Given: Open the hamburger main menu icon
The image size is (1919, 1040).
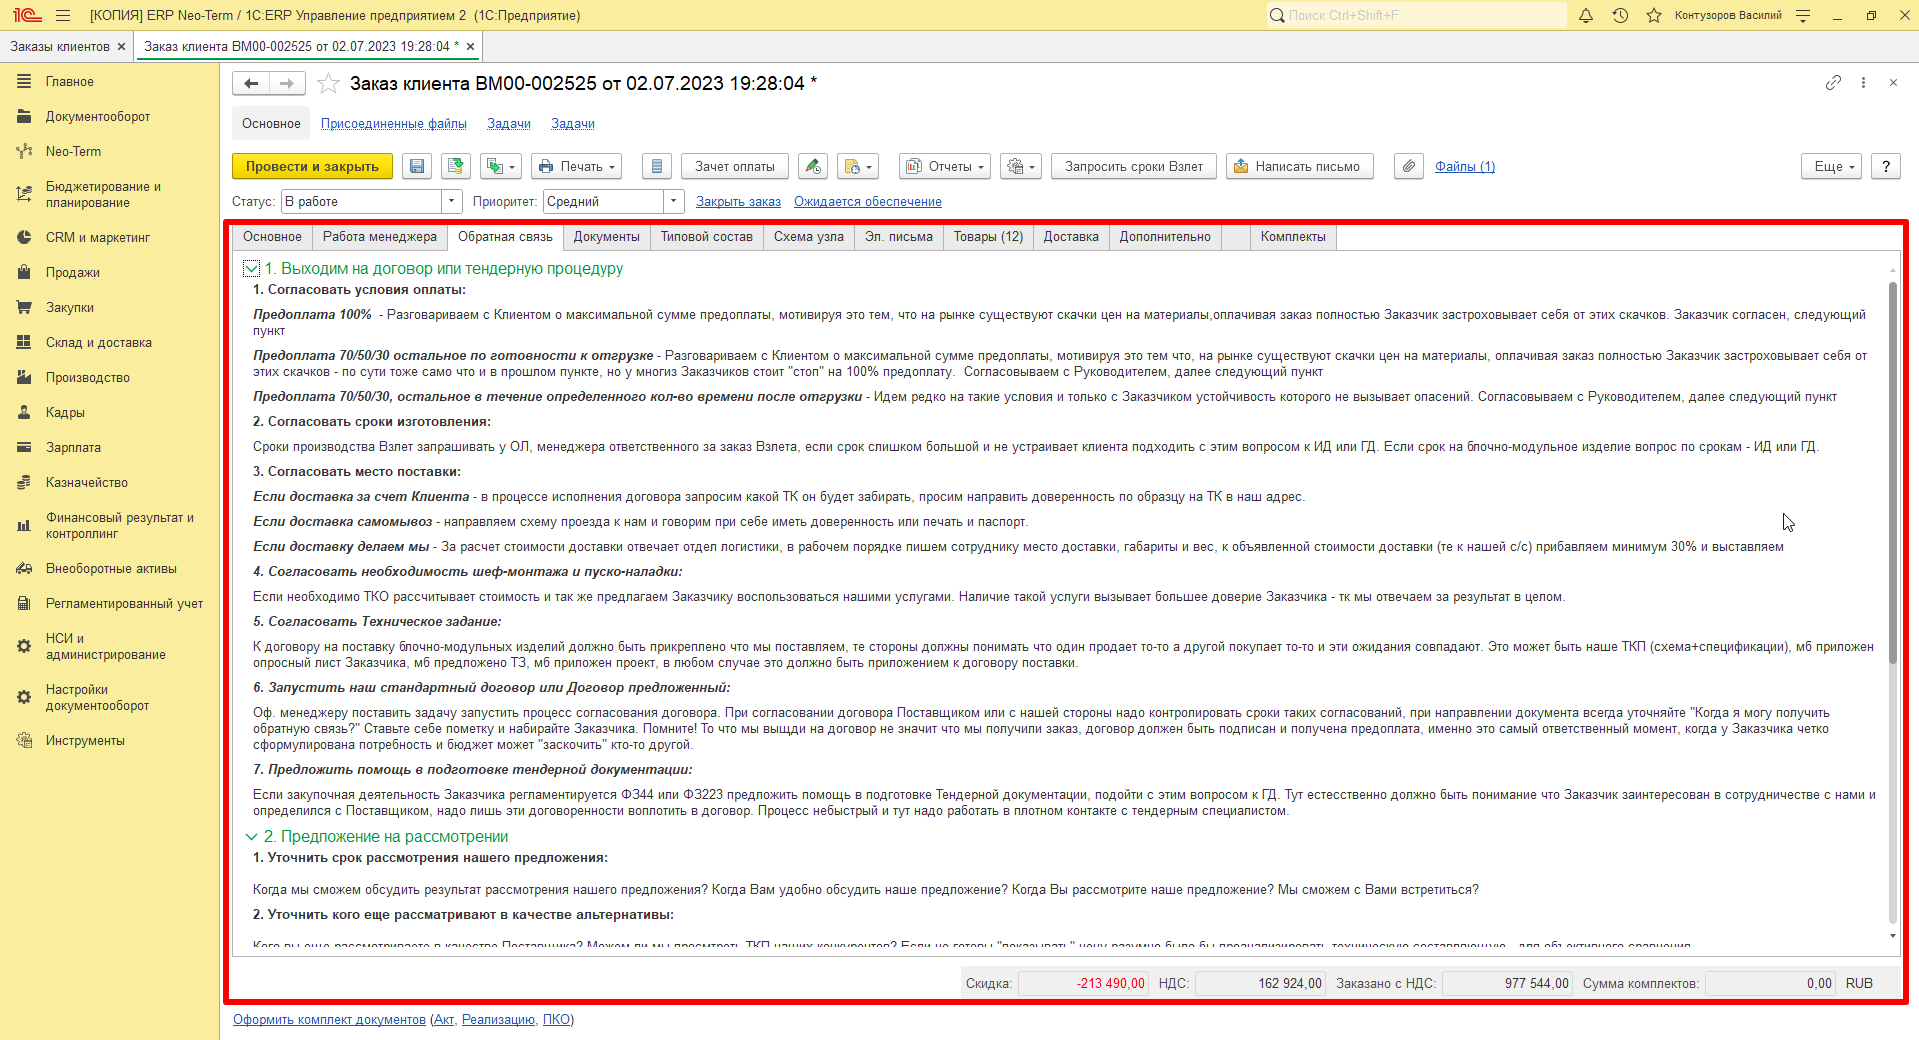Looking at the screenshot, I should pos(63,15).
